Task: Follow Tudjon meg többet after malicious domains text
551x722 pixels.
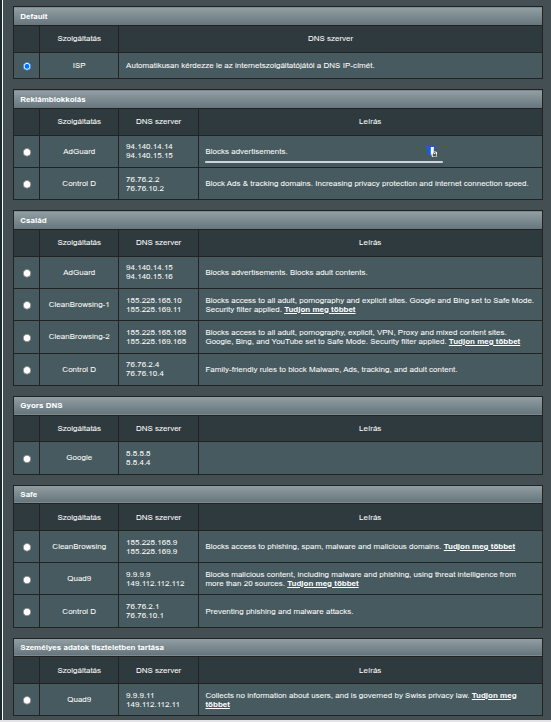Action: (x=479, y=547)
